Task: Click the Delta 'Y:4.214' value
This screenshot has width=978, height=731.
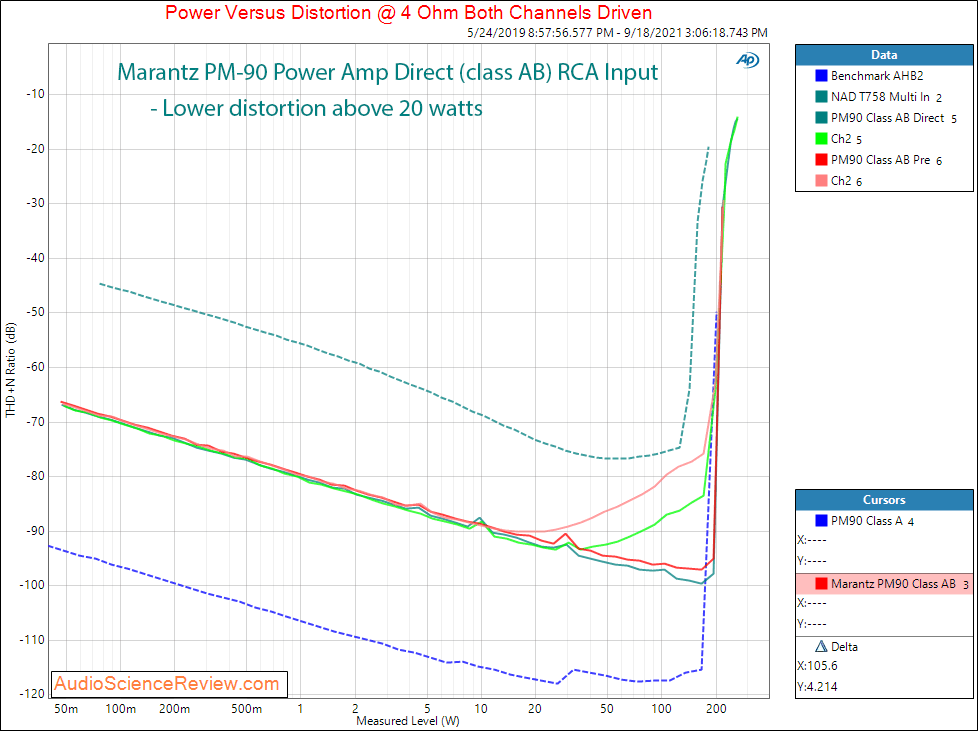Action: click(817, 687)
